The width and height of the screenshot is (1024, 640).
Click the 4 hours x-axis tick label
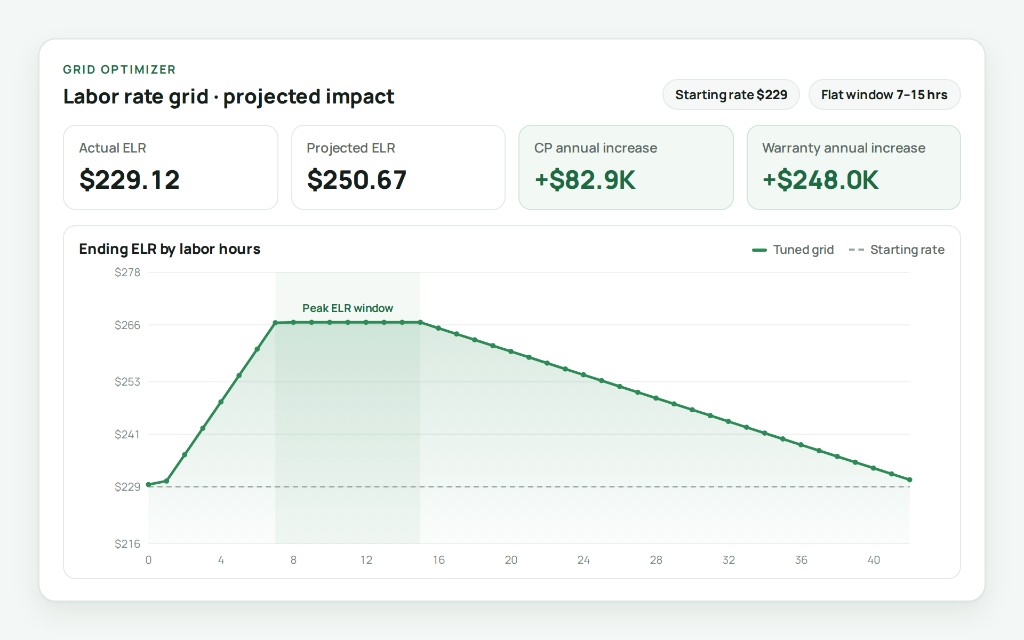221,560
